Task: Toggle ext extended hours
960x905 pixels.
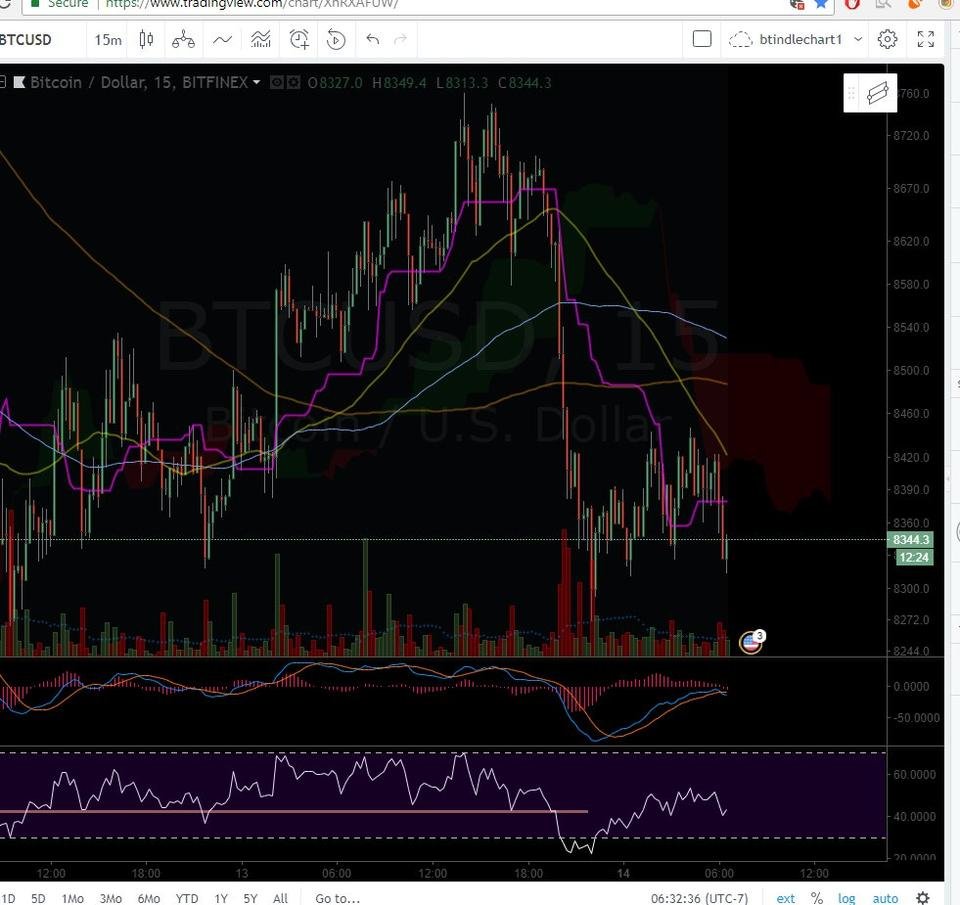Action: point(786,898)
